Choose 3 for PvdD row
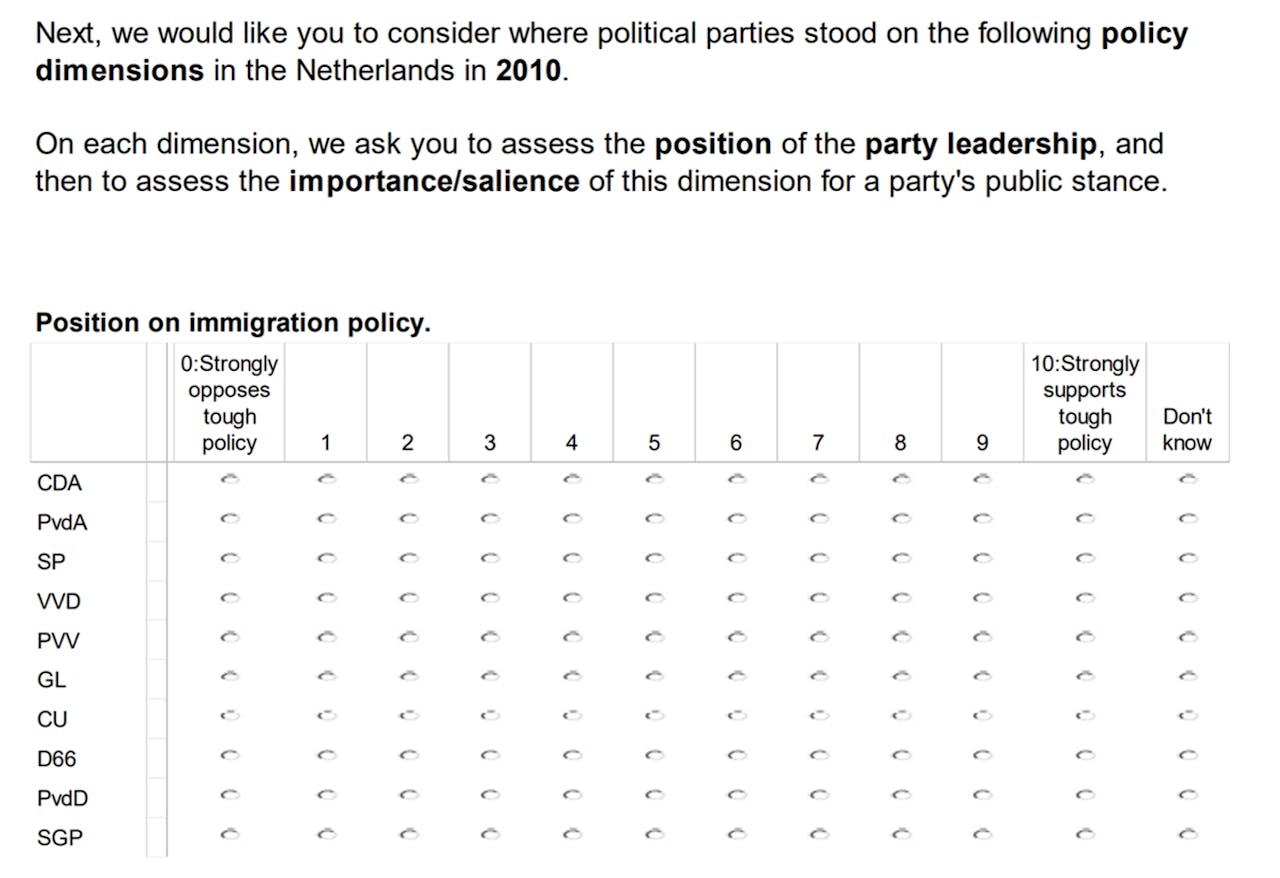 click(489, 795)
